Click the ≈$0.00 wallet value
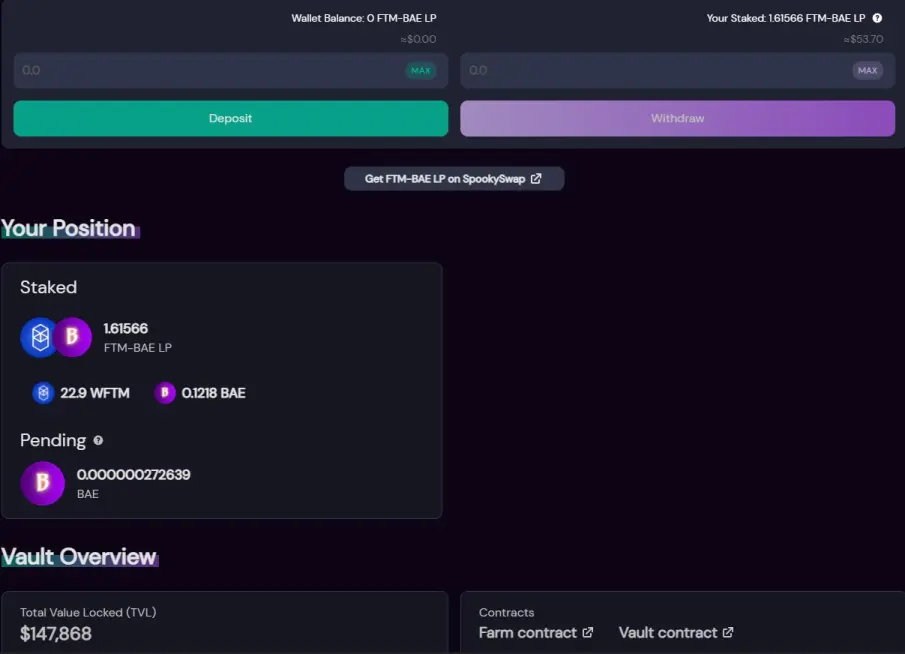 click(418, 39)
